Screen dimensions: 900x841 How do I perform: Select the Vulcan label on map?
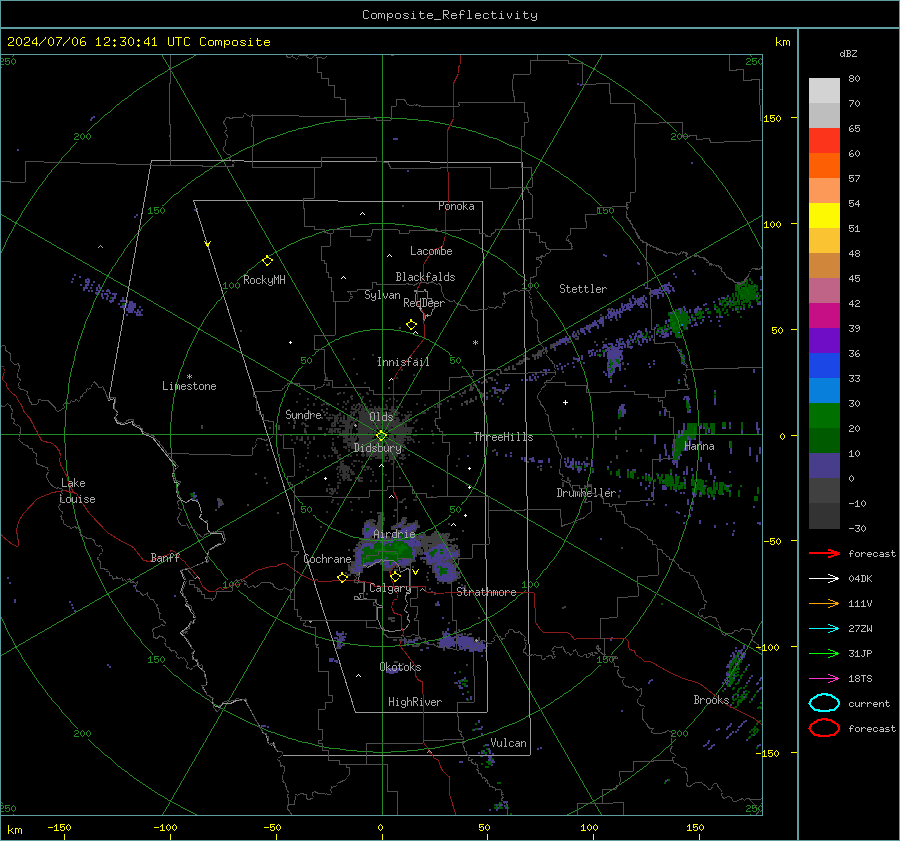(x=508, y=743)
